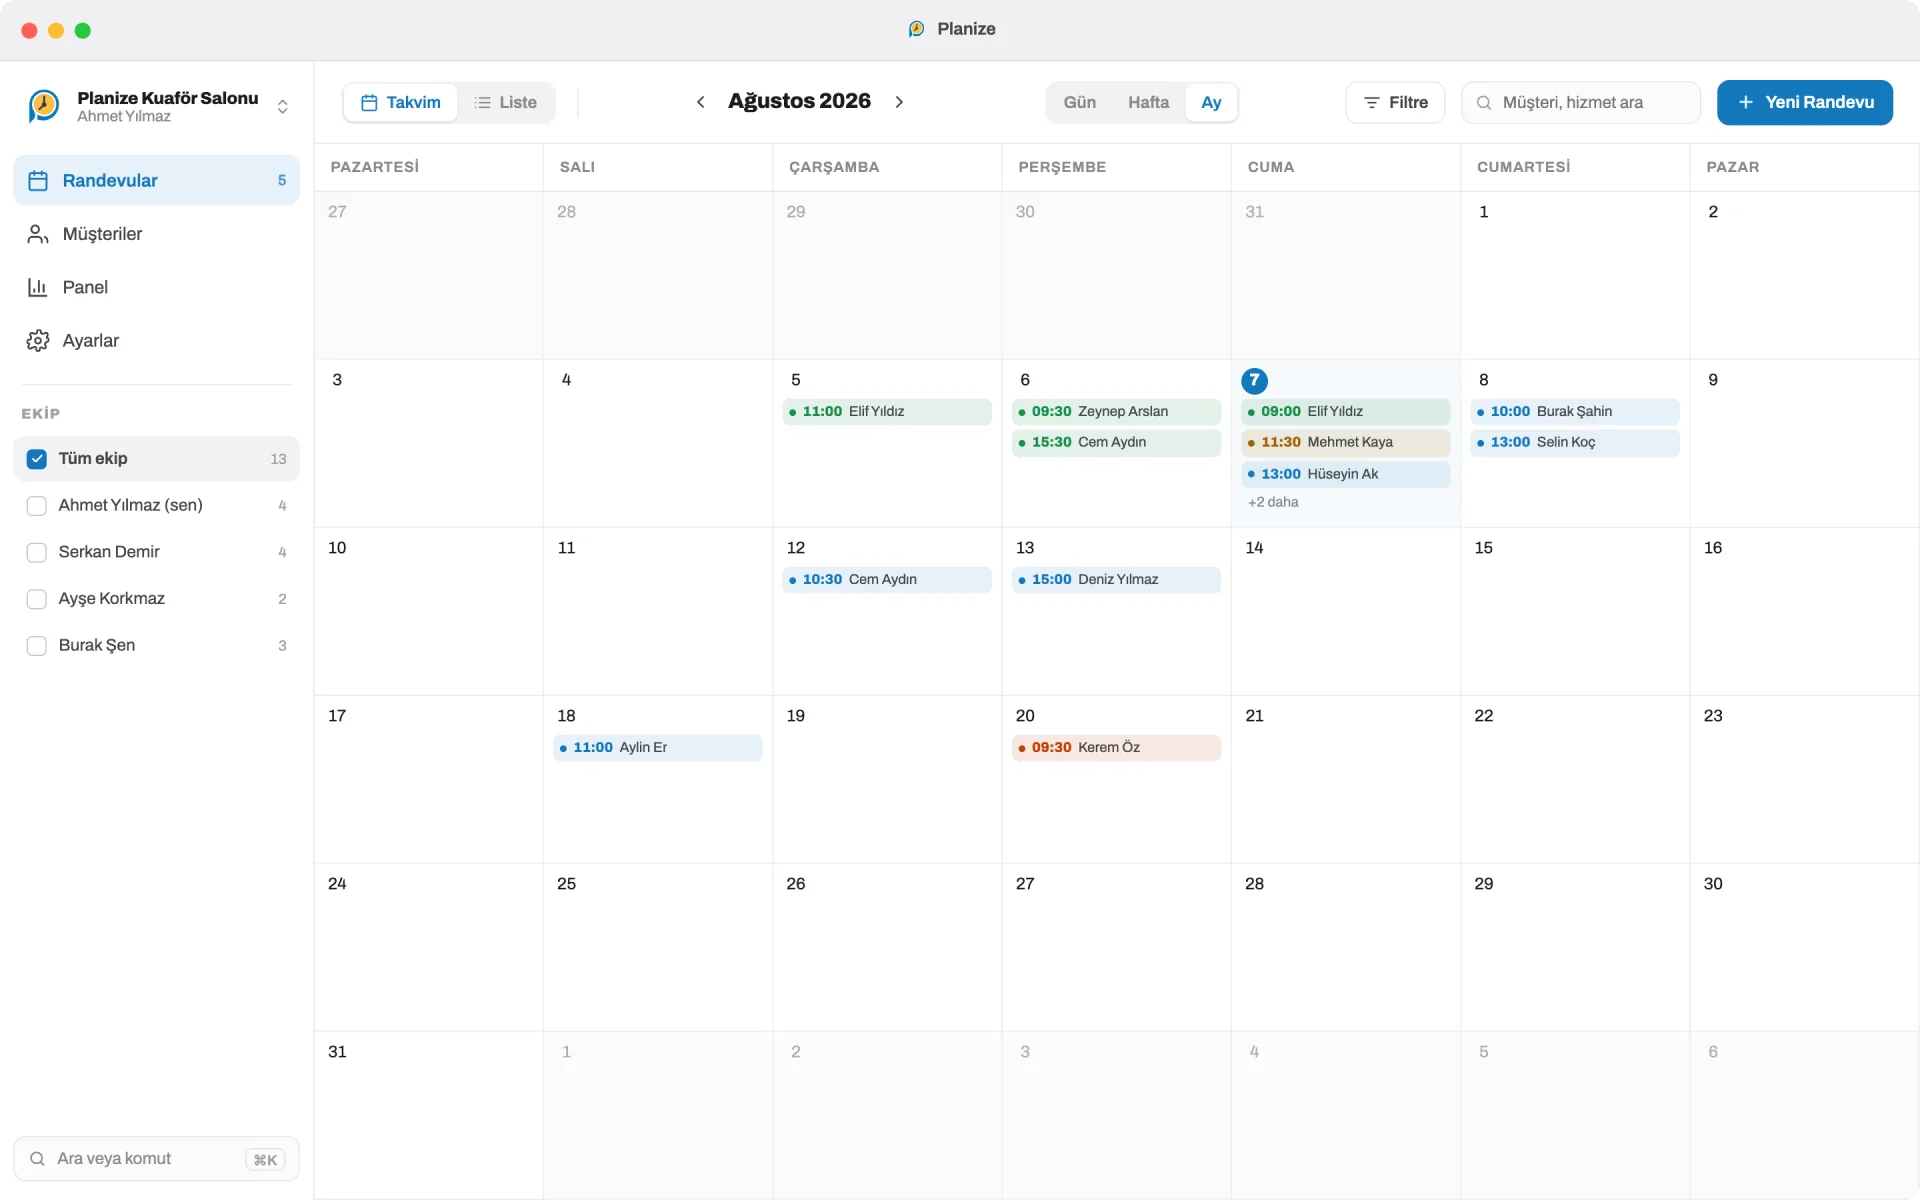This screenshot has height=1200, width=1920.
Task: Select Hafta view
Action: pos(1148,102)
